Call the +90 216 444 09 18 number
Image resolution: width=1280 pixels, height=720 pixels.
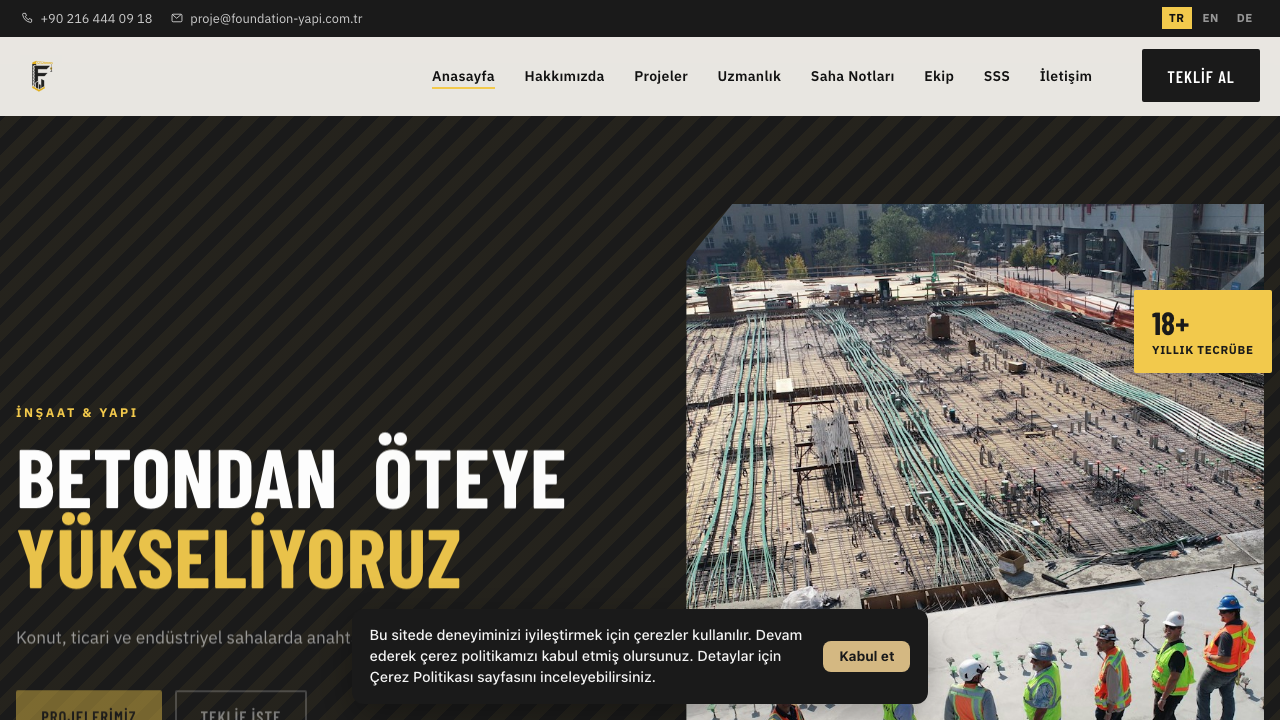(x=96, y=18)
